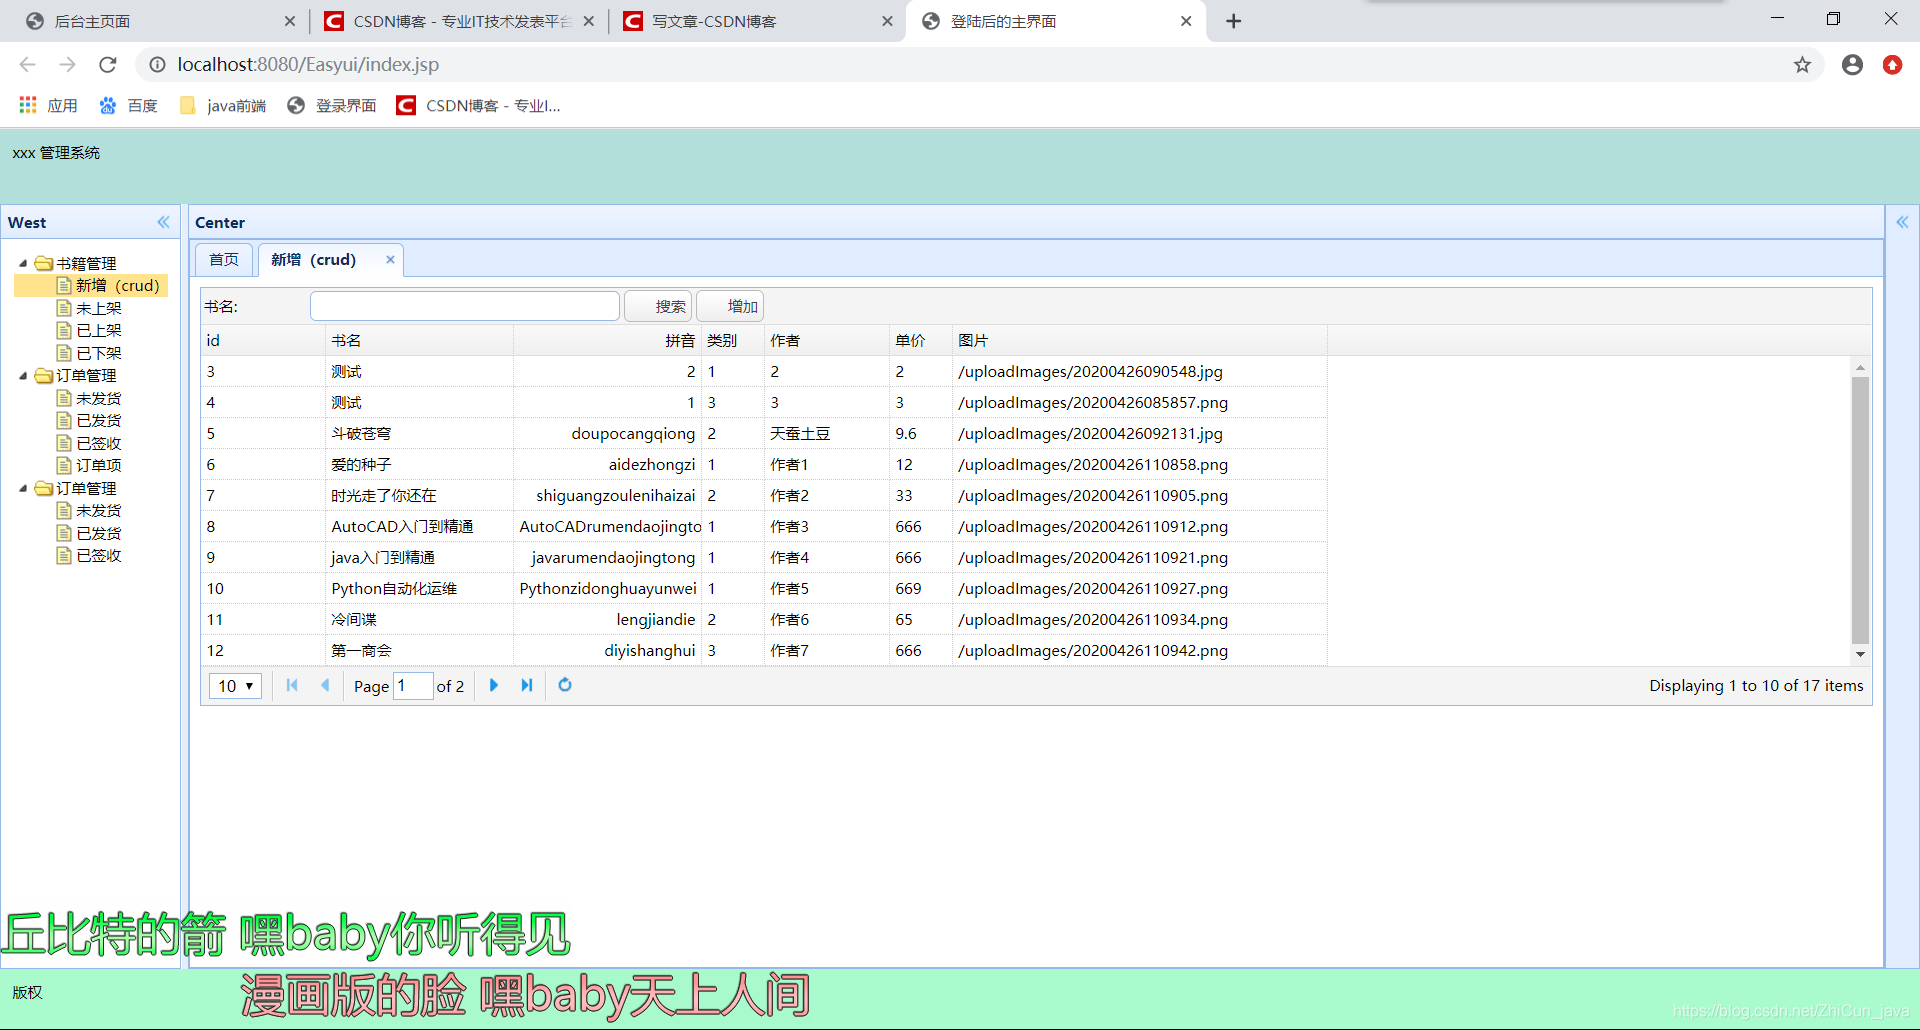The width and height of the screenshot is (1920, 1030).
Task: Collapse the first 订单管理 tree node
Action: (x=23, y=375)
